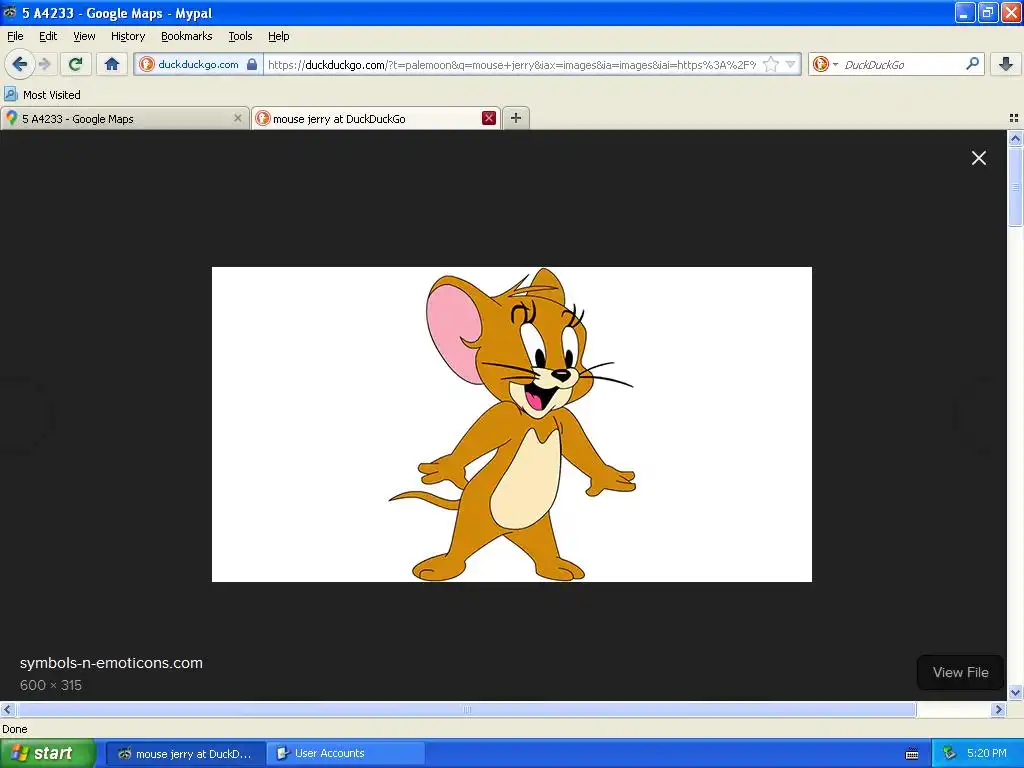Reload the page with the refresh icon
Screen dimensions: 1024x768
[76, 64]
